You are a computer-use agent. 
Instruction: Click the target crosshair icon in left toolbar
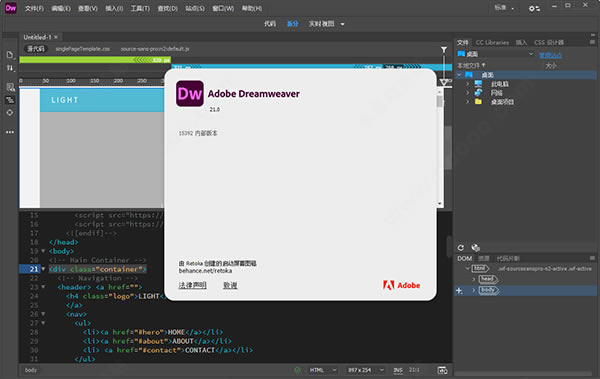(x=10, y=113)
